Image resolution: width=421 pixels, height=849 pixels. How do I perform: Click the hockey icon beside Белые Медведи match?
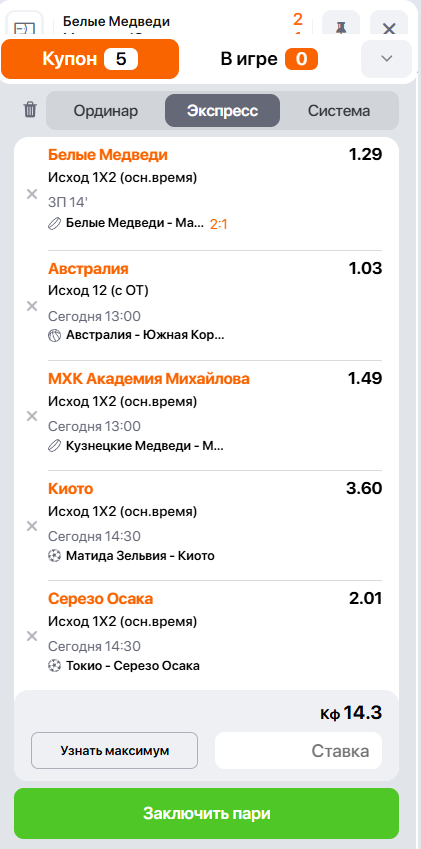(x=54, y=224)
